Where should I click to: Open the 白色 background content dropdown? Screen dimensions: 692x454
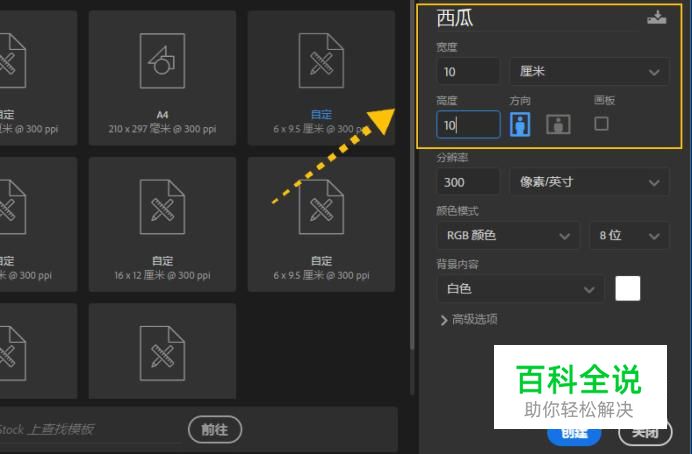click(x=520, y=289)
